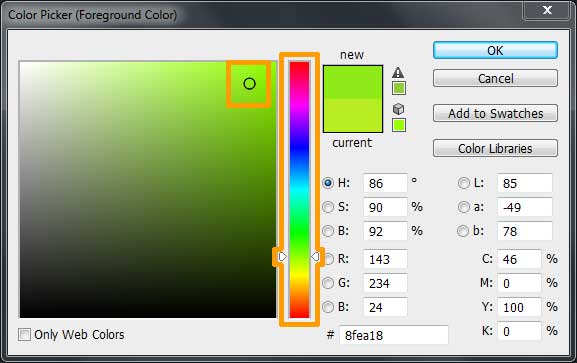Click the R field showing 143
Image resolution: width=577 pixels, height=363 pixels.
(x=385, y=259)
